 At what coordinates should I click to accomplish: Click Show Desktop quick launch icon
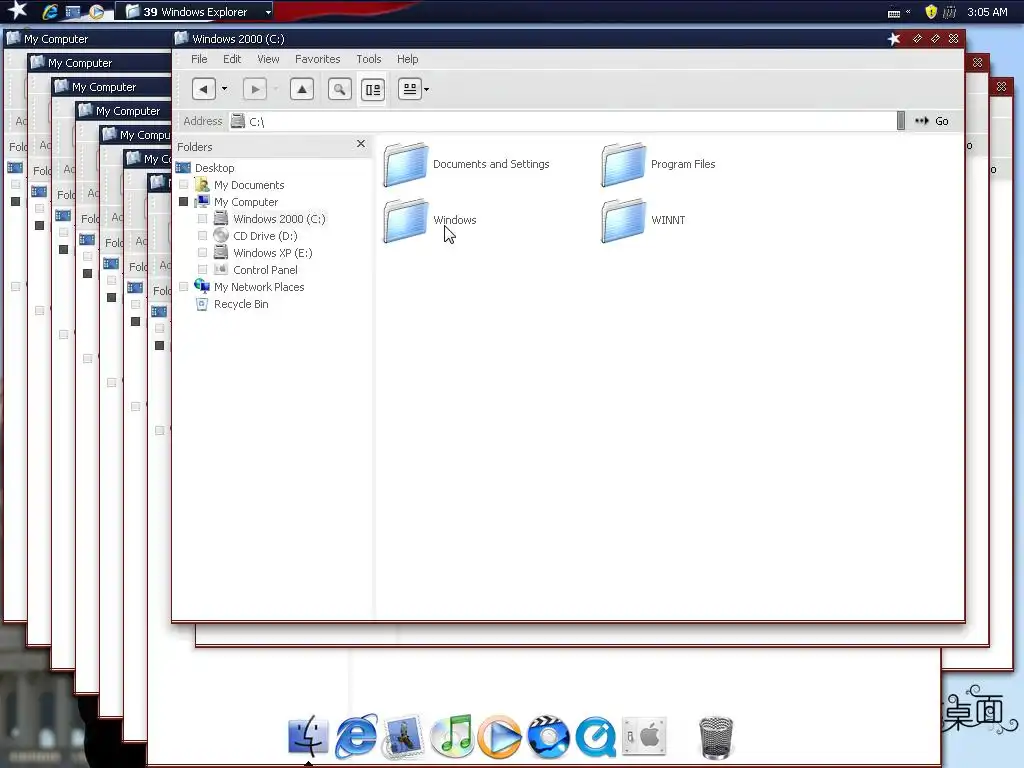pyautogui.click(x=73, y=12)
